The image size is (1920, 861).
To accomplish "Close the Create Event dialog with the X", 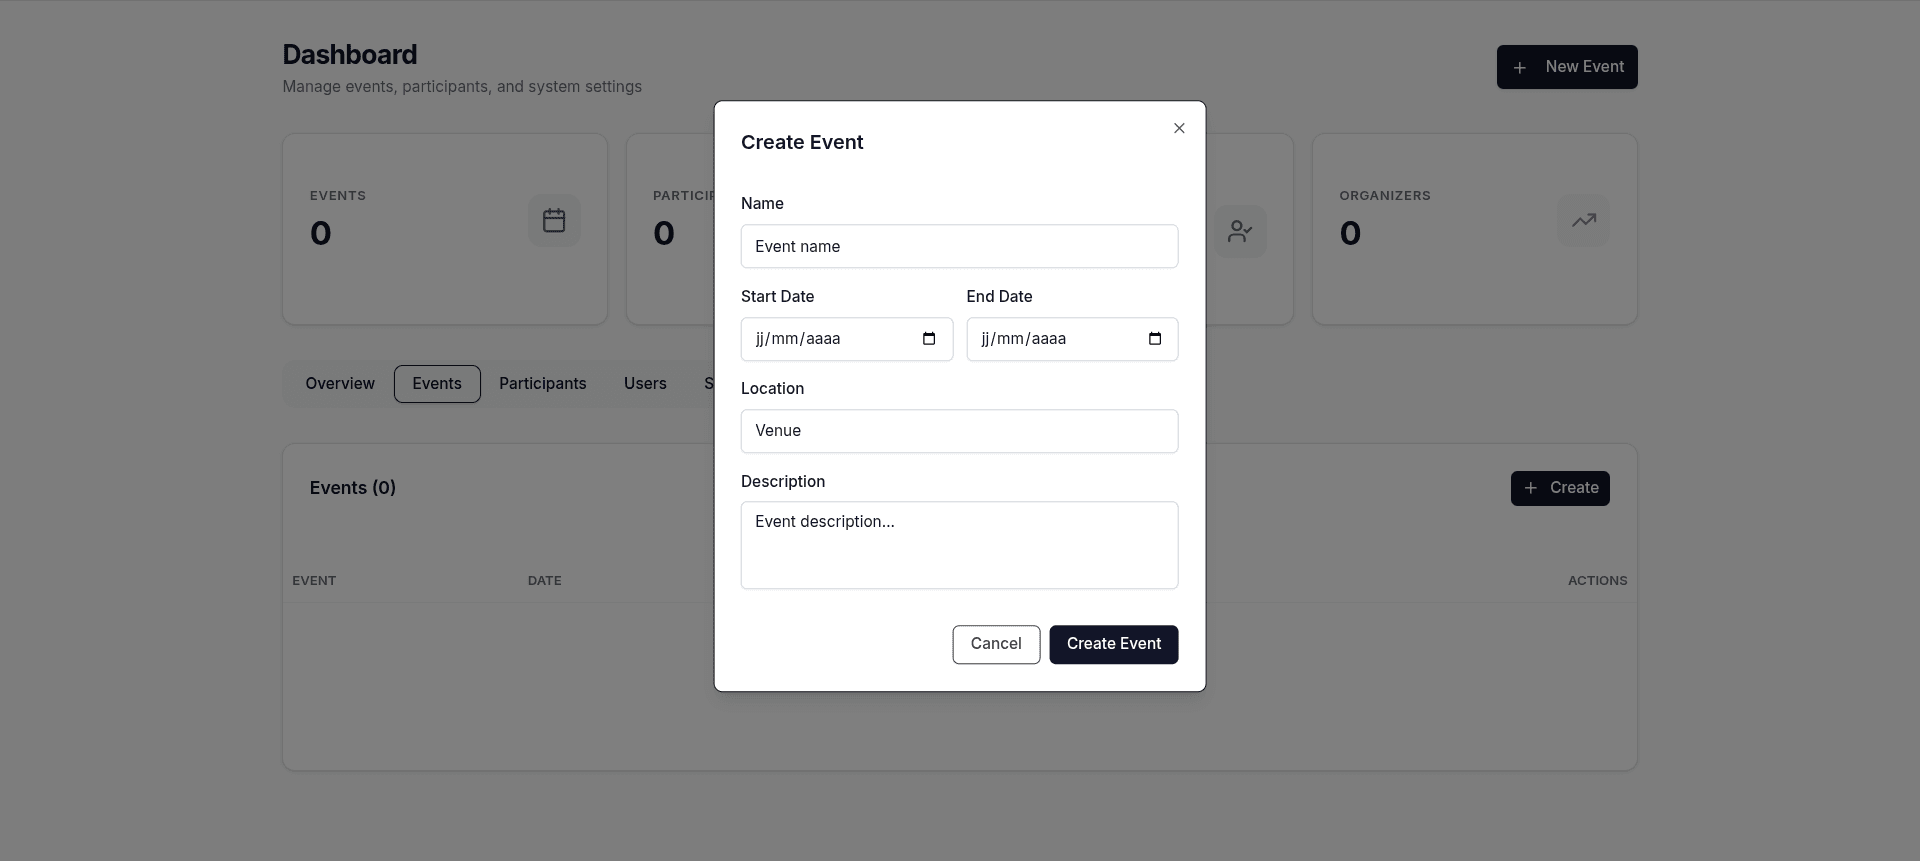I will point(1179,128).
